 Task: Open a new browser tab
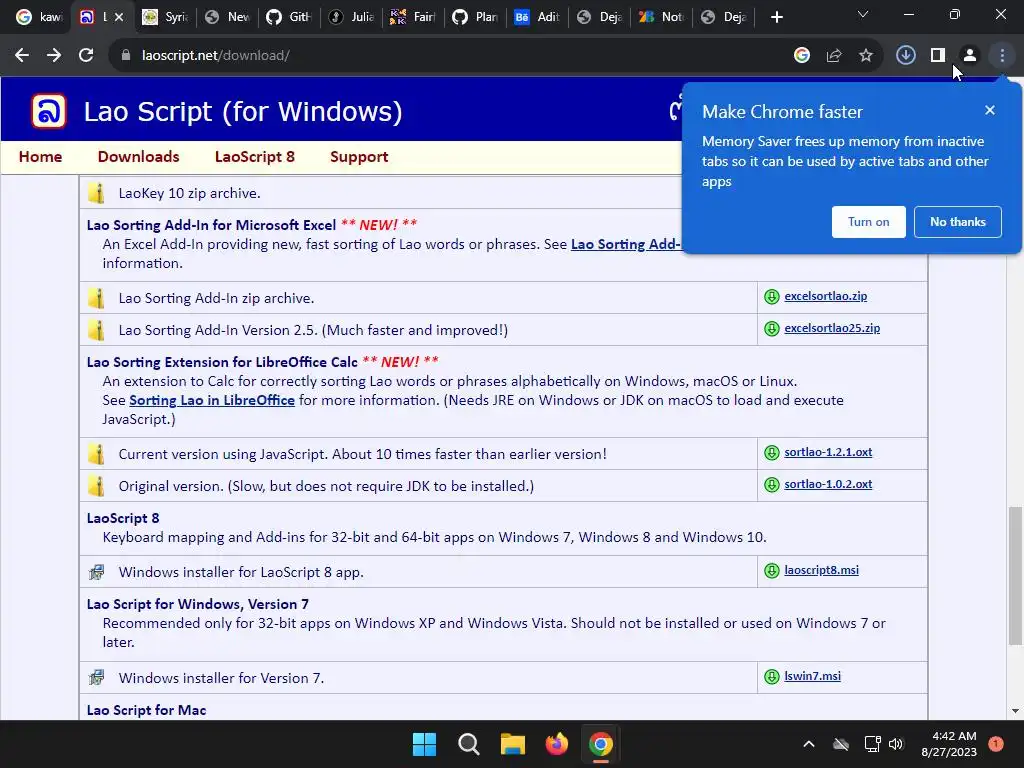776,17
